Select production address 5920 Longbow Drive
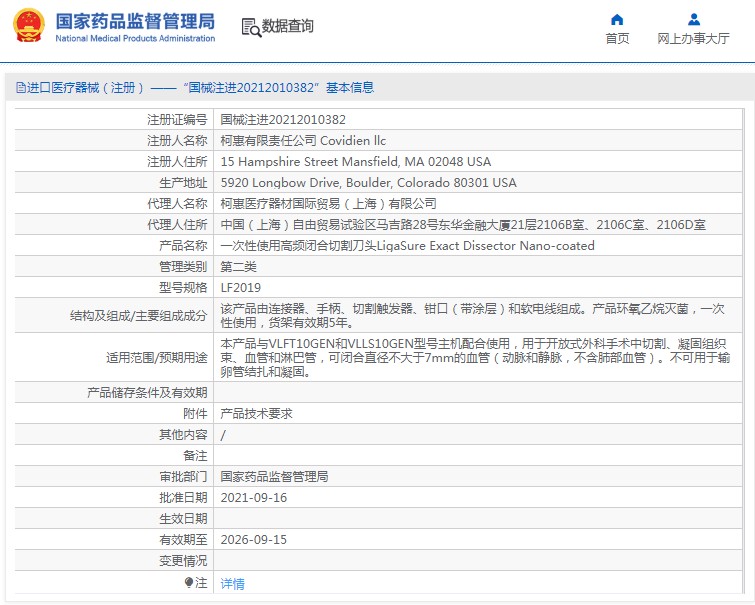The image size is (755, 605). (x=368, y=183)
